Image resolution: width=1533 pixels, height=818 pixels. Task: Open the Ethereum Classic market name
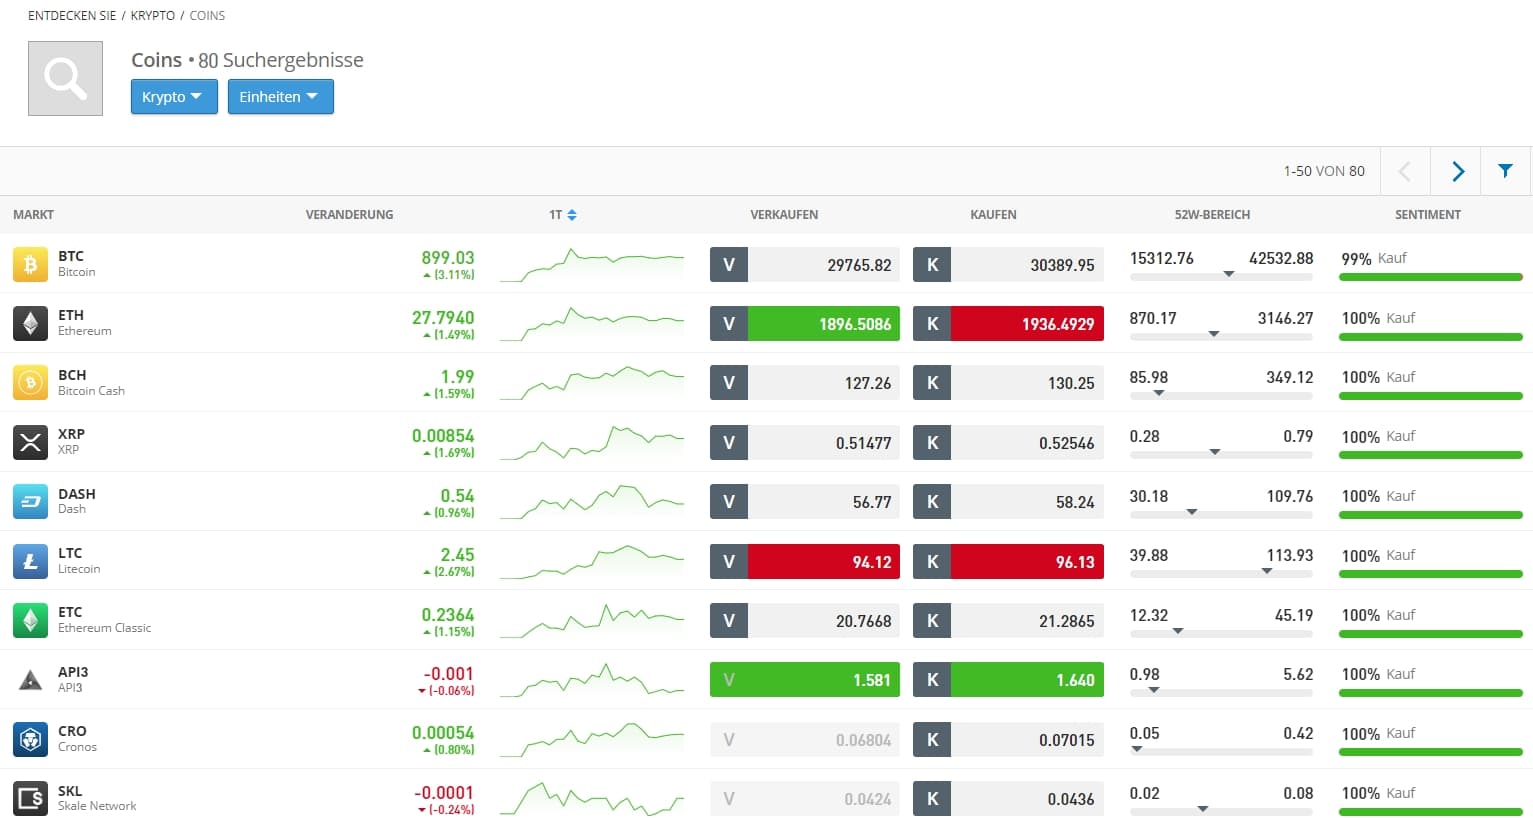point(104,628)
